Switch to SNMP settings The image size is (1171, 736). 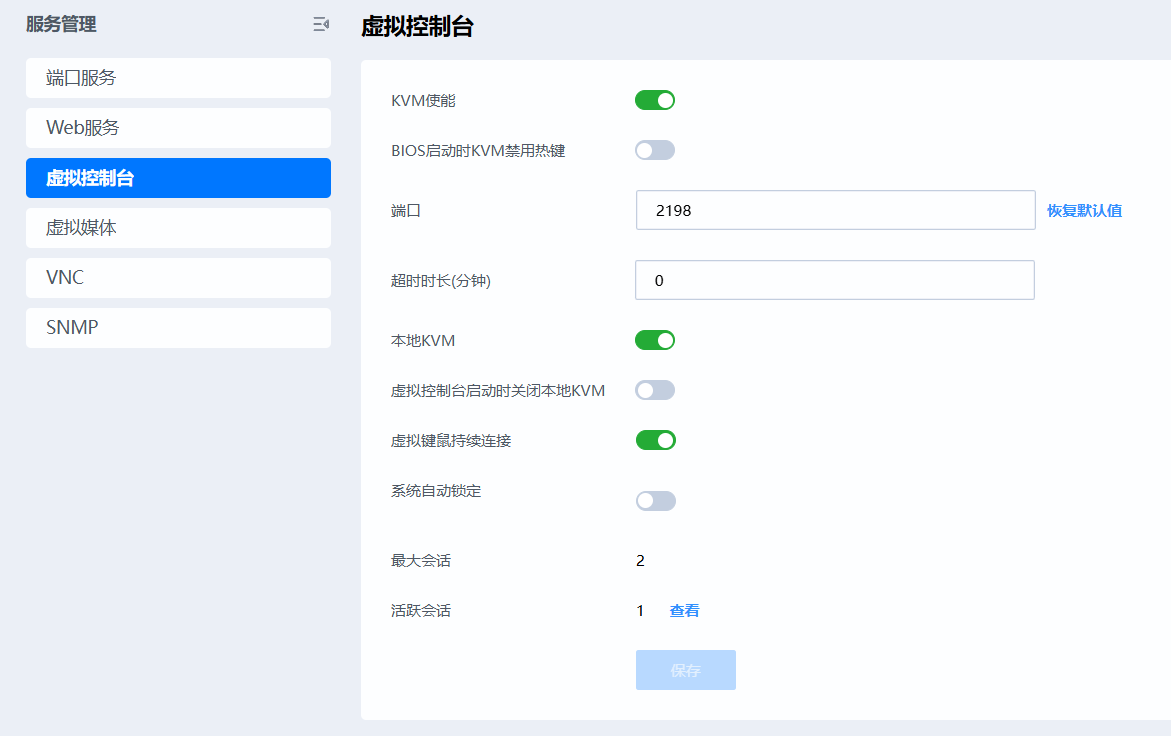(178, 328)
